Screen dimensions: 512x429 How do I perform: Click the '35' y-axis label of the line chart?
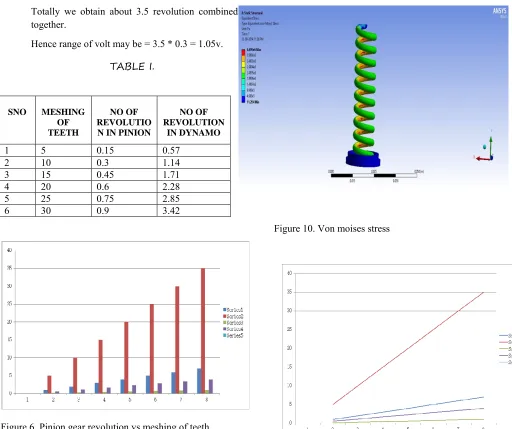pos(289,292)
